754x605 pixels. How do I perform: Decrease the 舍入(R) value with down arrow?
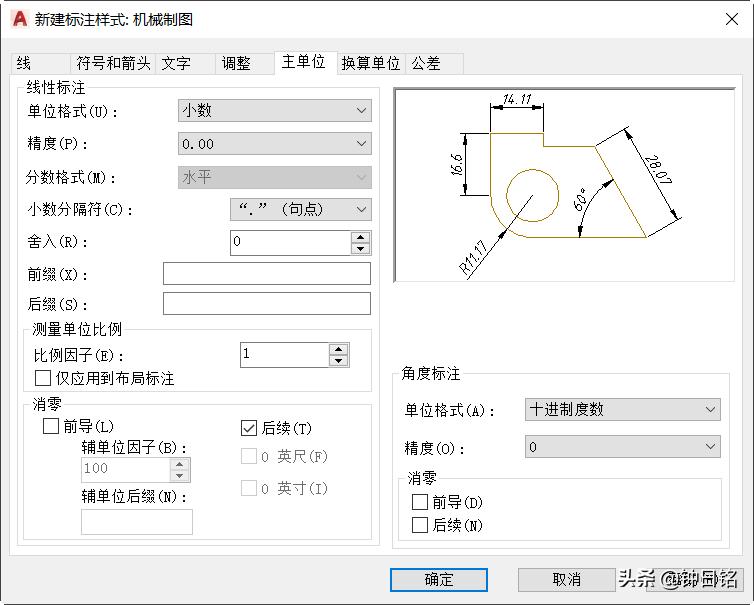click(361, 249)
